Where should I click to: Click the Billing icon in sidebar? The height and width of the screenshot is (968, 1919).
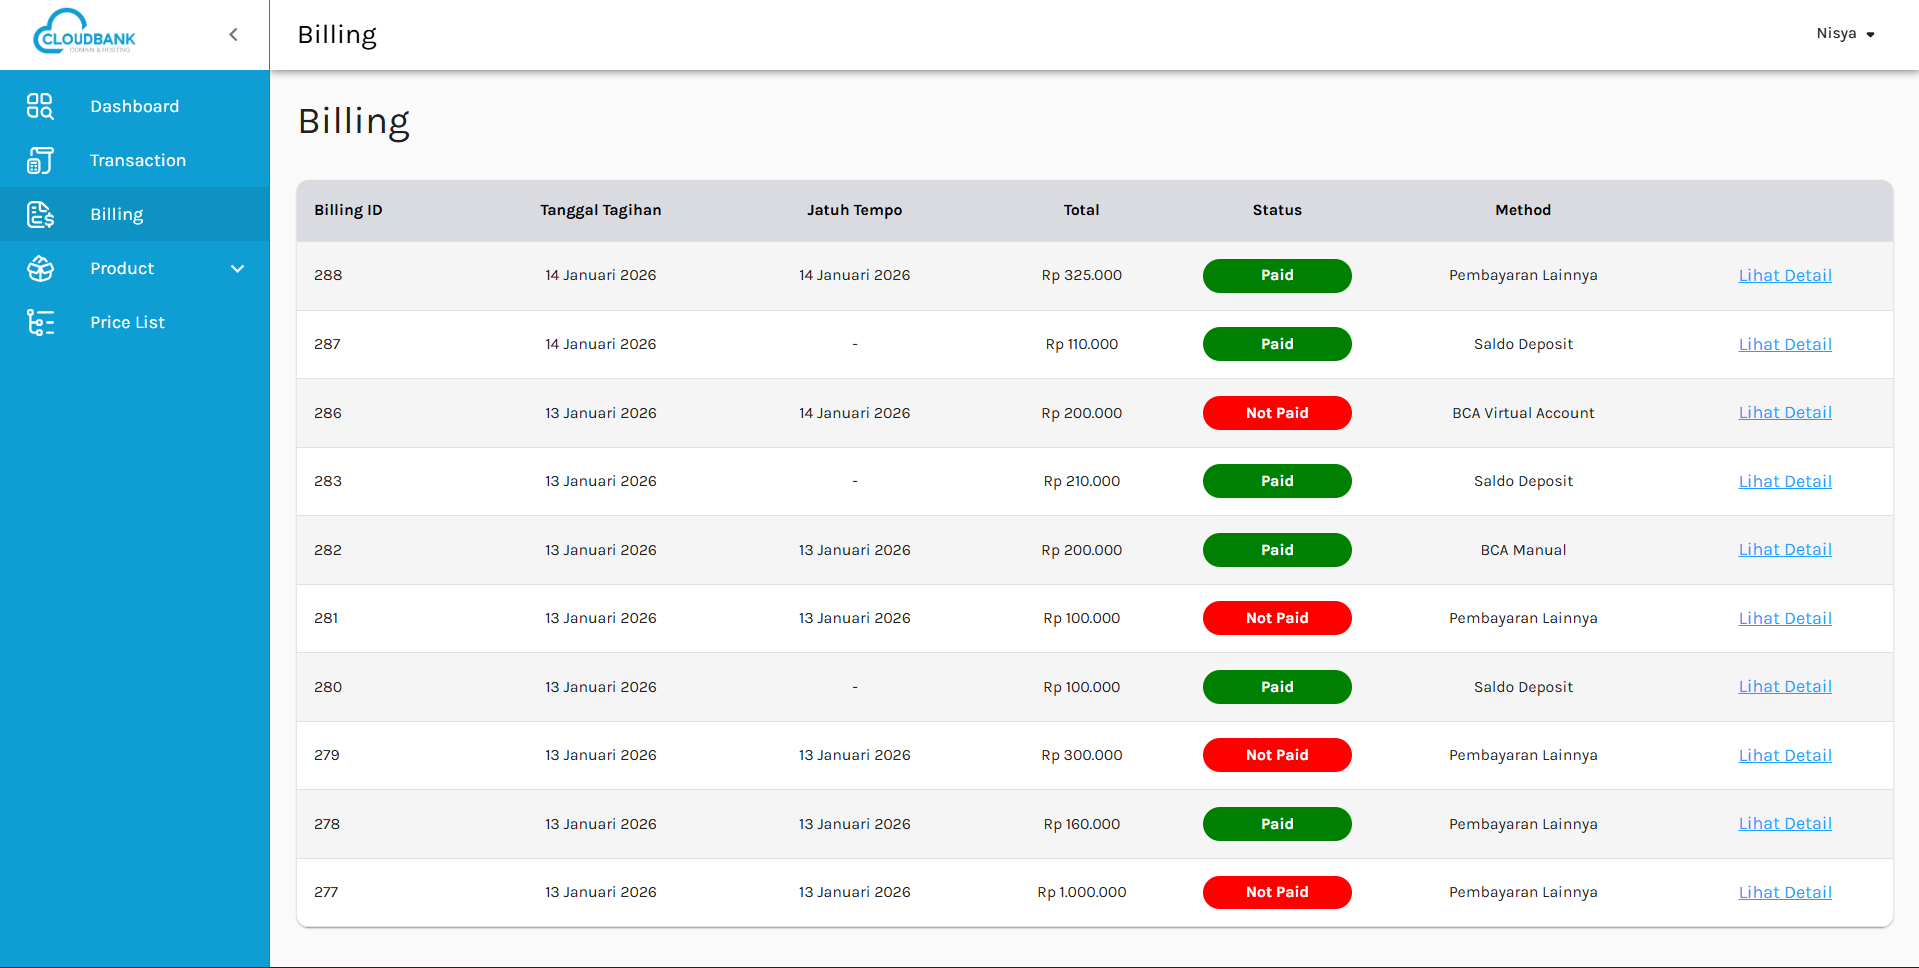(x=40, y=214)
